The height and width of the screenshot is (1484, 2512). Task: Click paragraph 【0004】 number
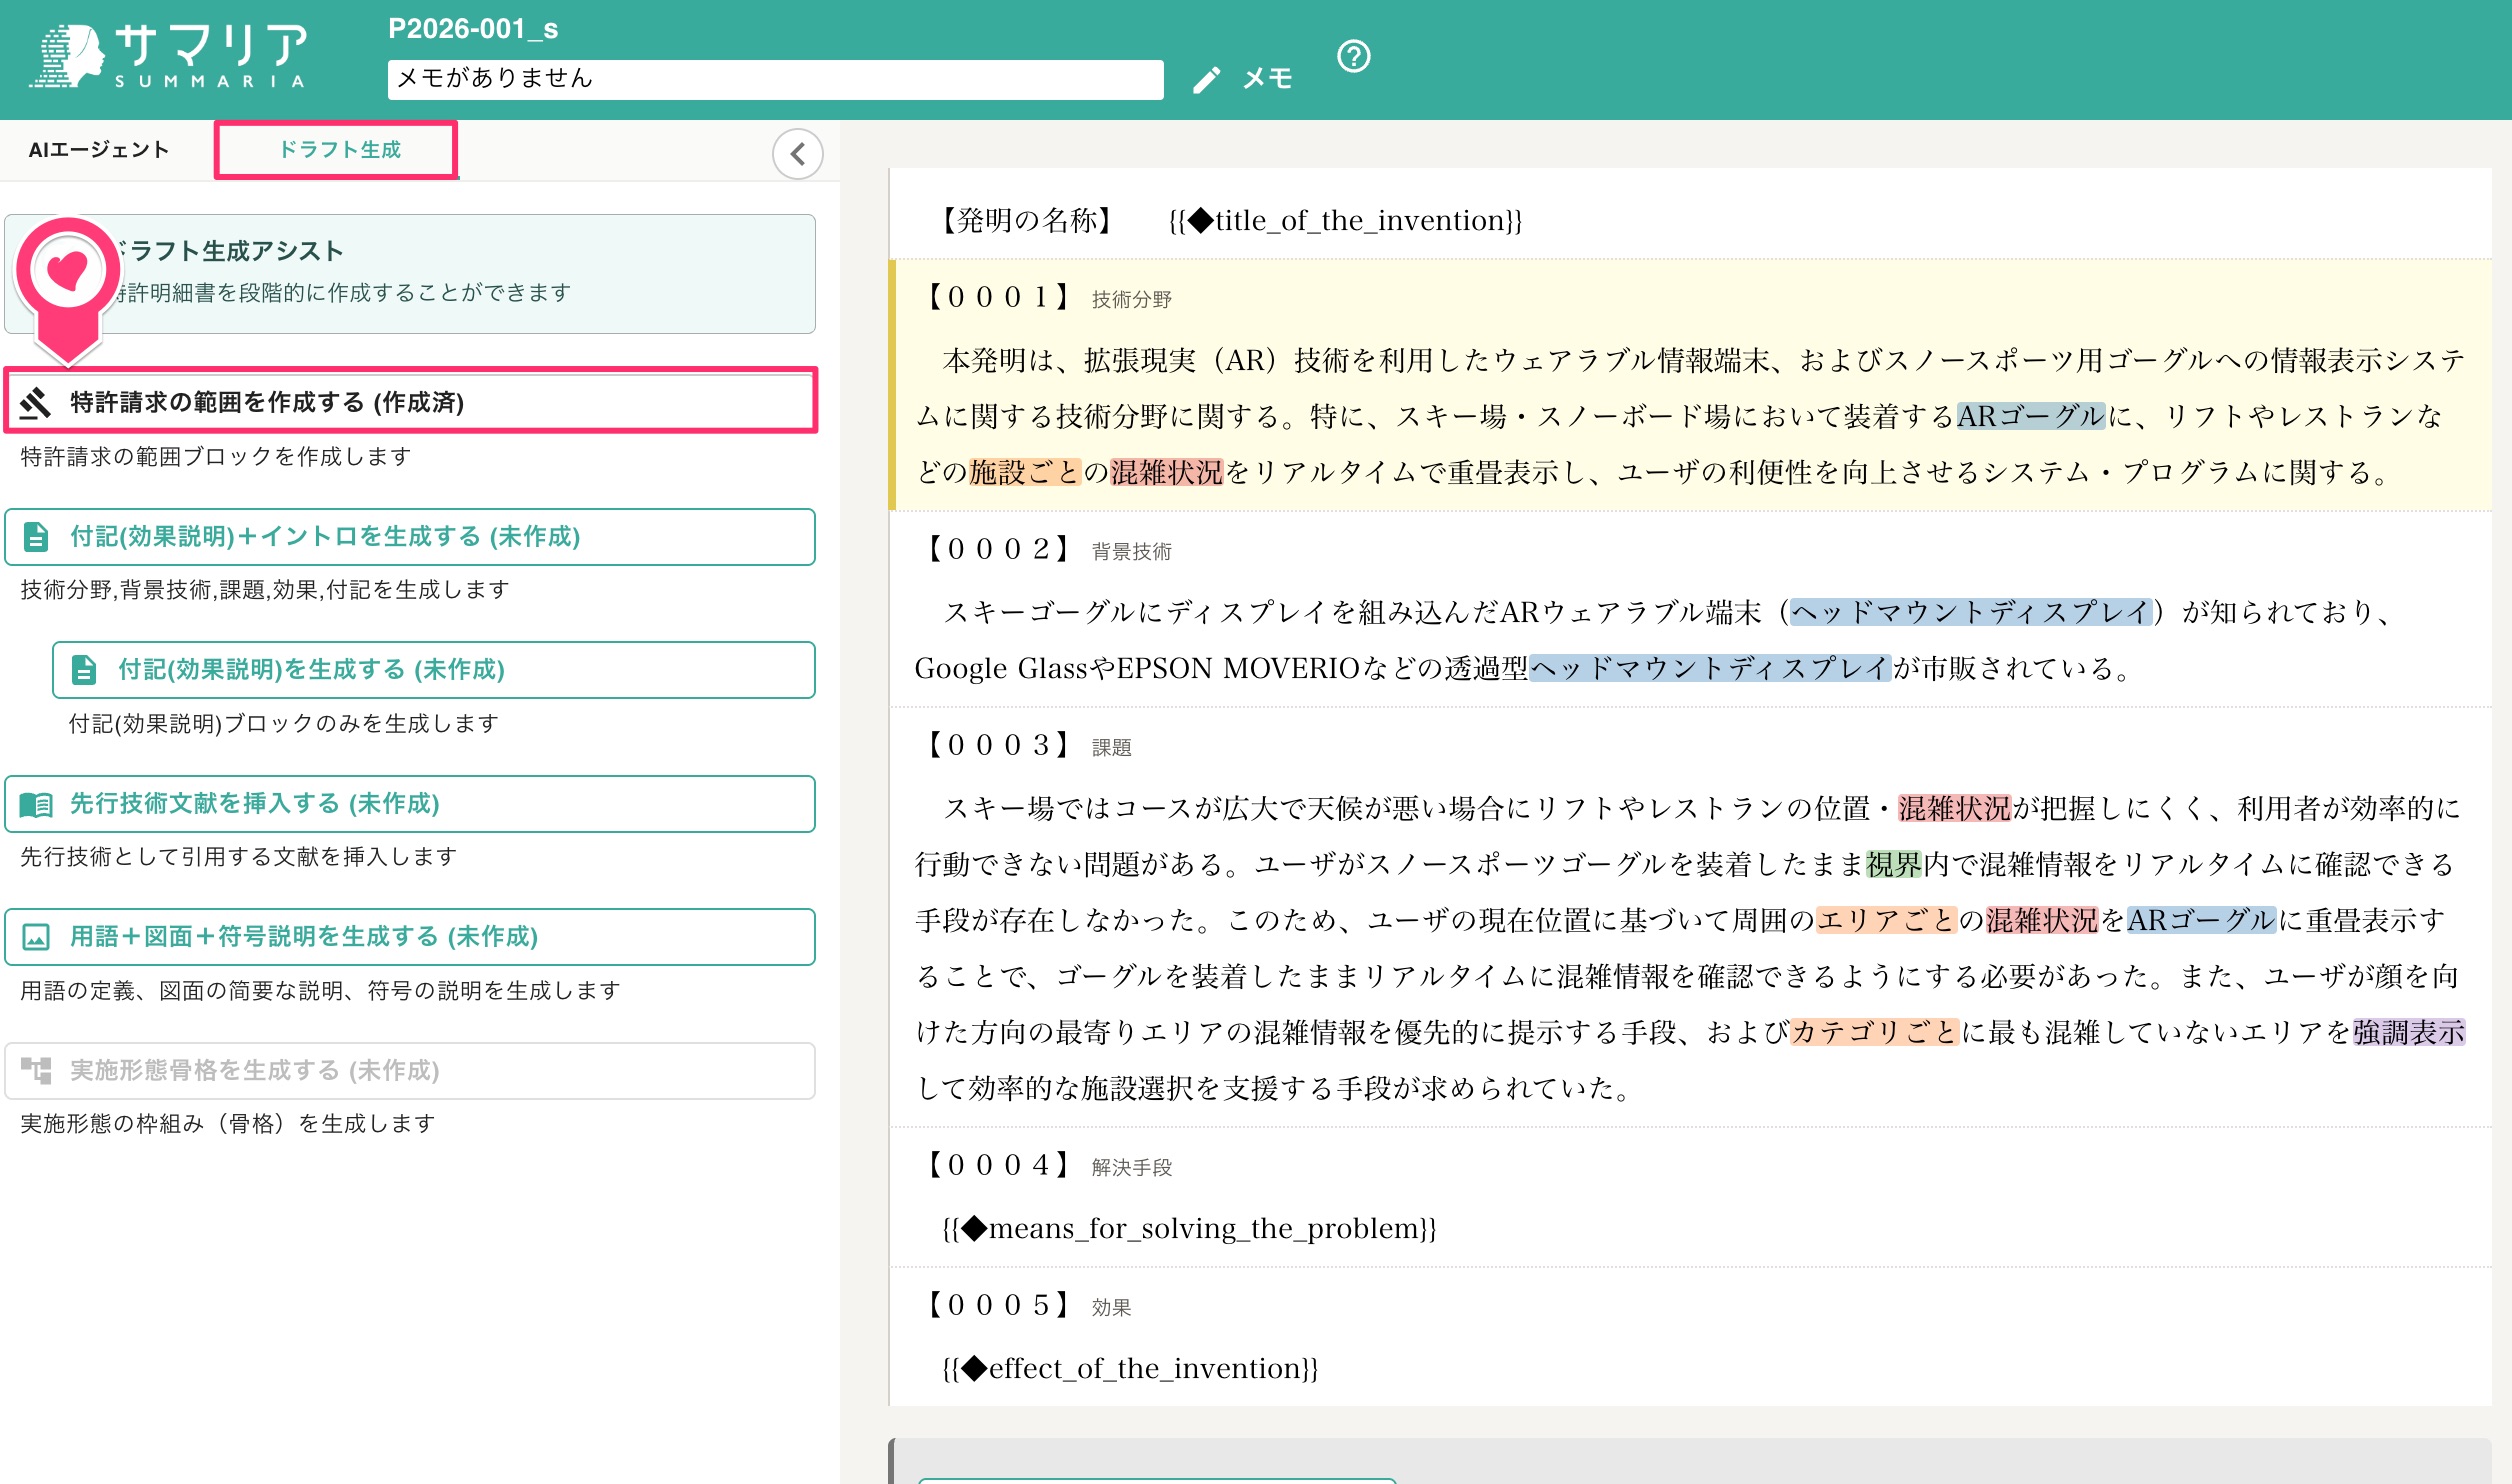point(998,1165)
